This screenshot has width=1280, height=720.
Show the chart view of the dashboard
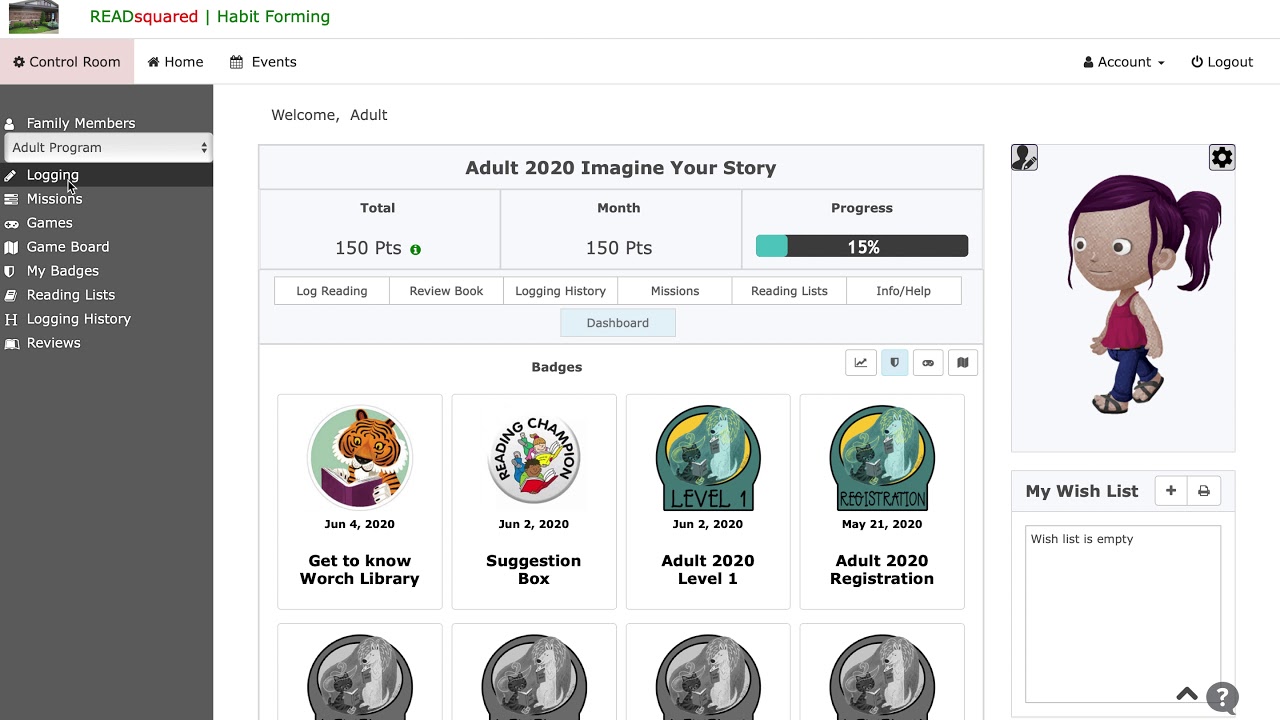point(861,363)
